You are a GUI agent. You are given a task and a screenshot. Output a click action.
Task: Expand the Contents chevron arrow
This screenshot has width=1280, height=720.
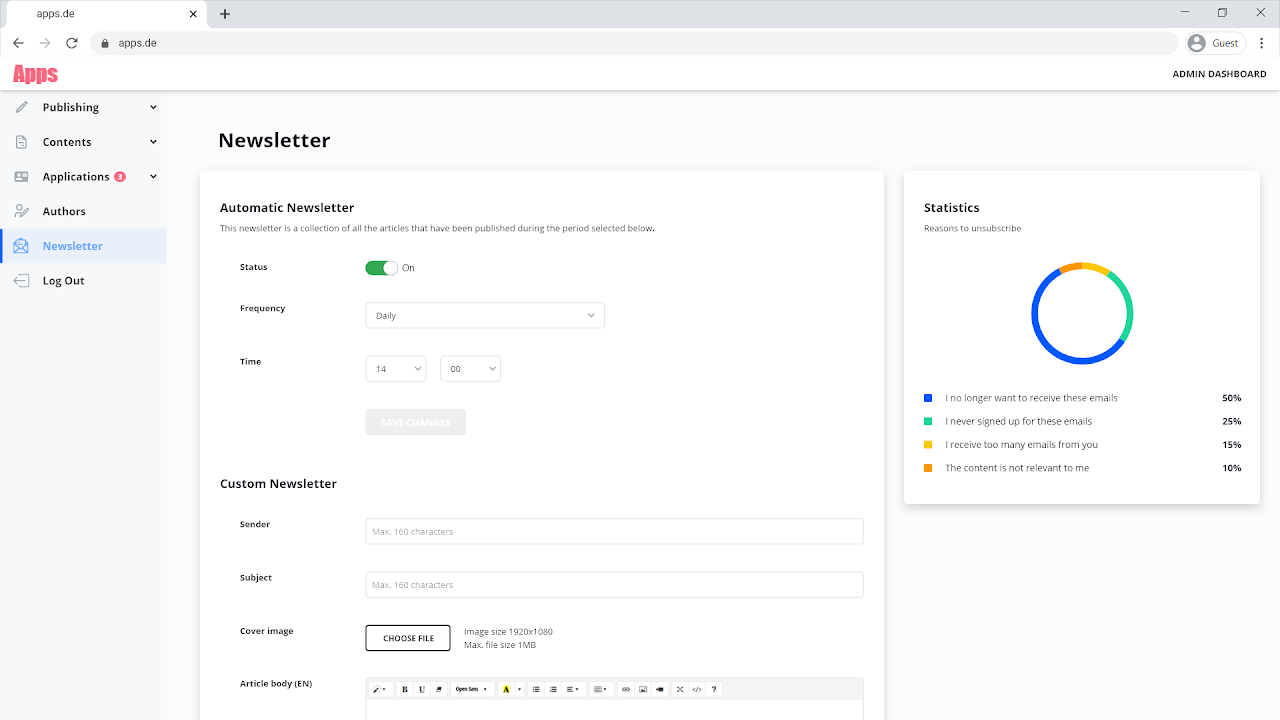coord(153,142)
